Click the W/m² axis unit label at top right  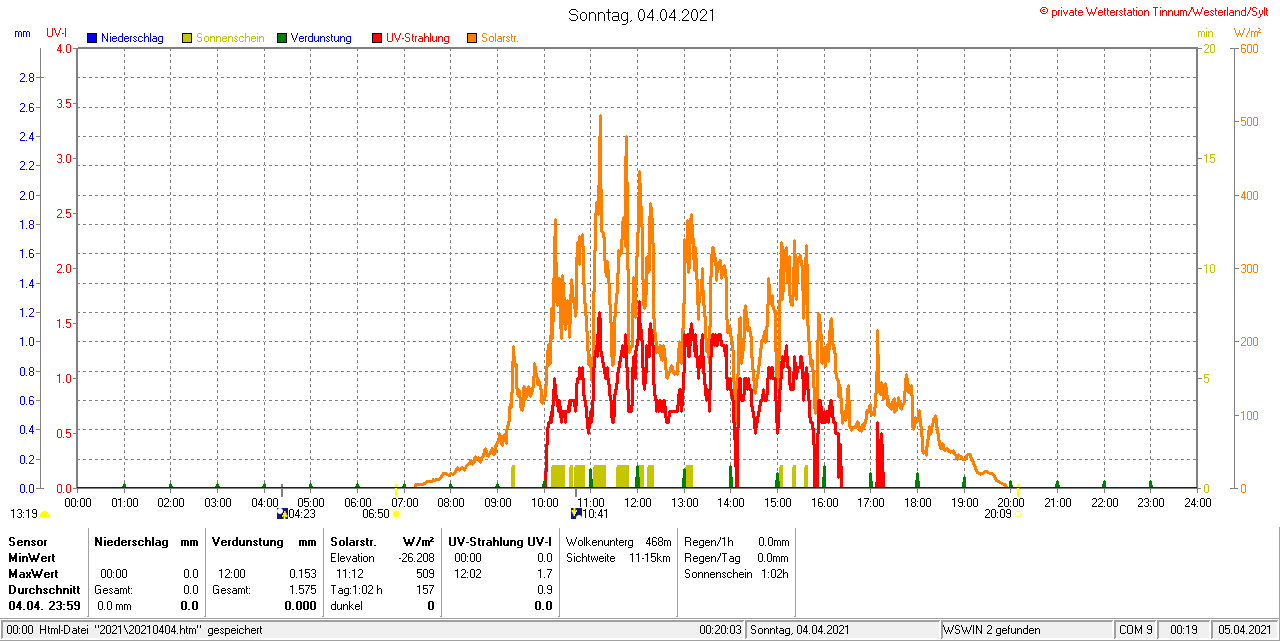point(1248,33)
